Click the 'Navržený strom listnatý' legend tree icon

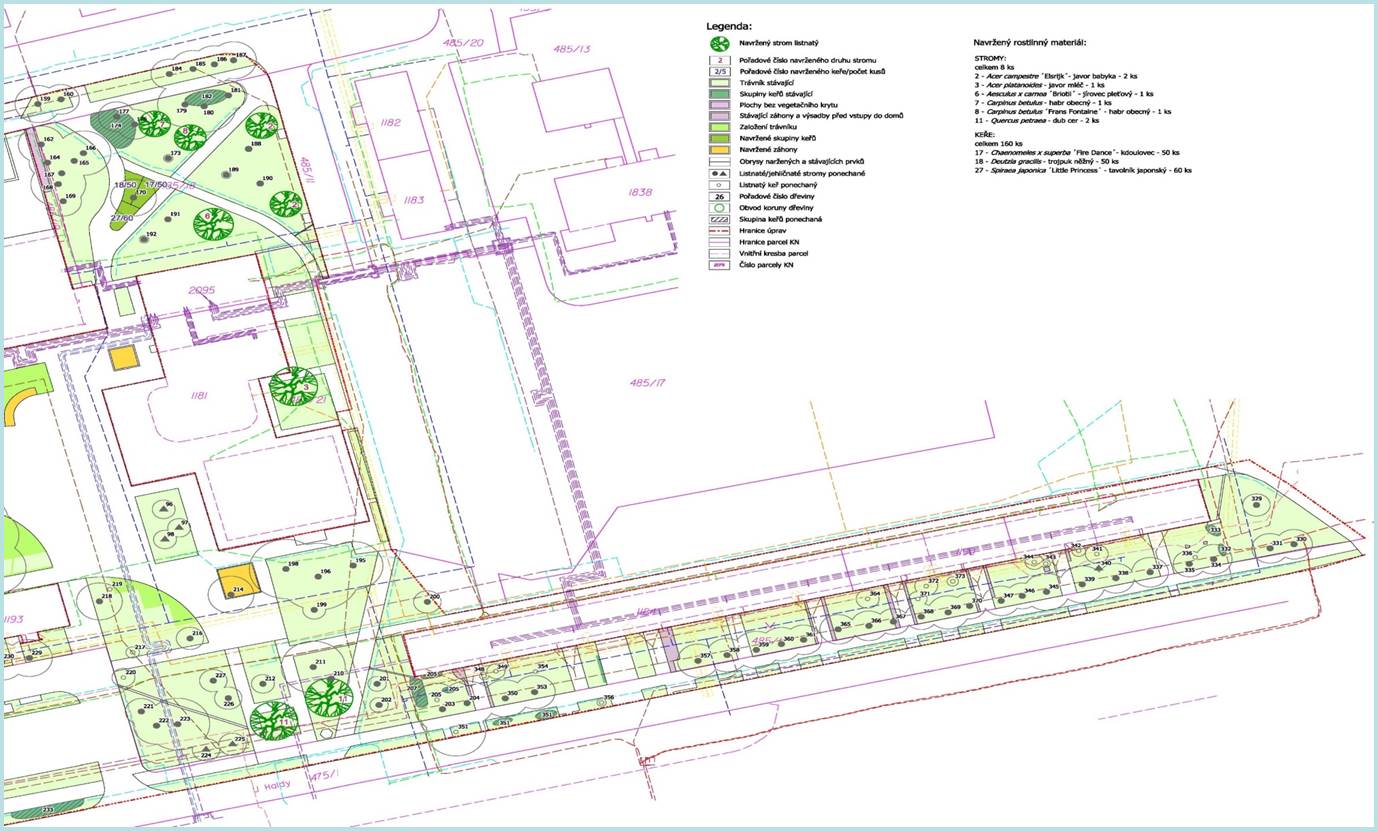[x=718, y=44]
